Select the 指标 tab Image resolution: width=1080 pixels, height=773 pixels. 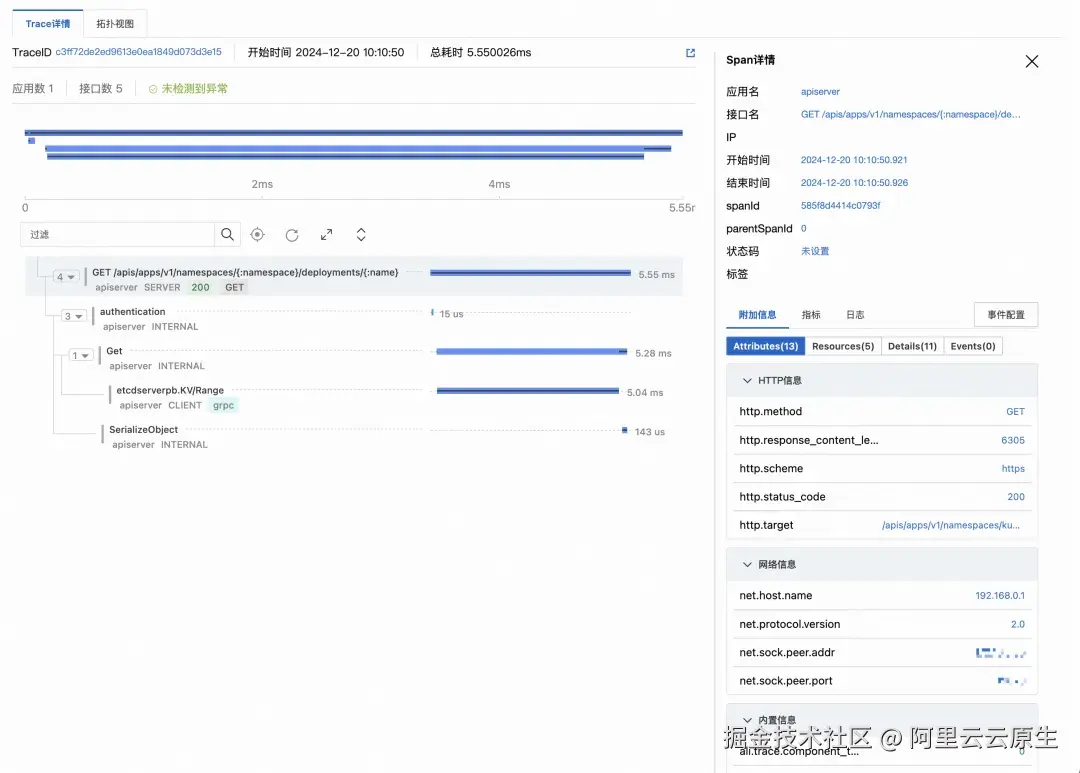click(x=811, y=315)
